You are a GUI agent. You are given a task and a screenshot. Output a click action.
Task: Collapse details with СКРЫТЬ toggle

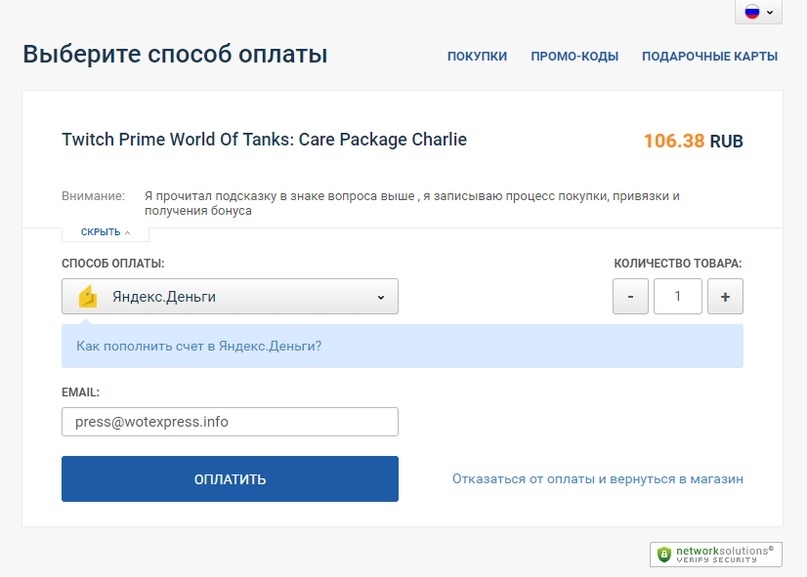105,232
